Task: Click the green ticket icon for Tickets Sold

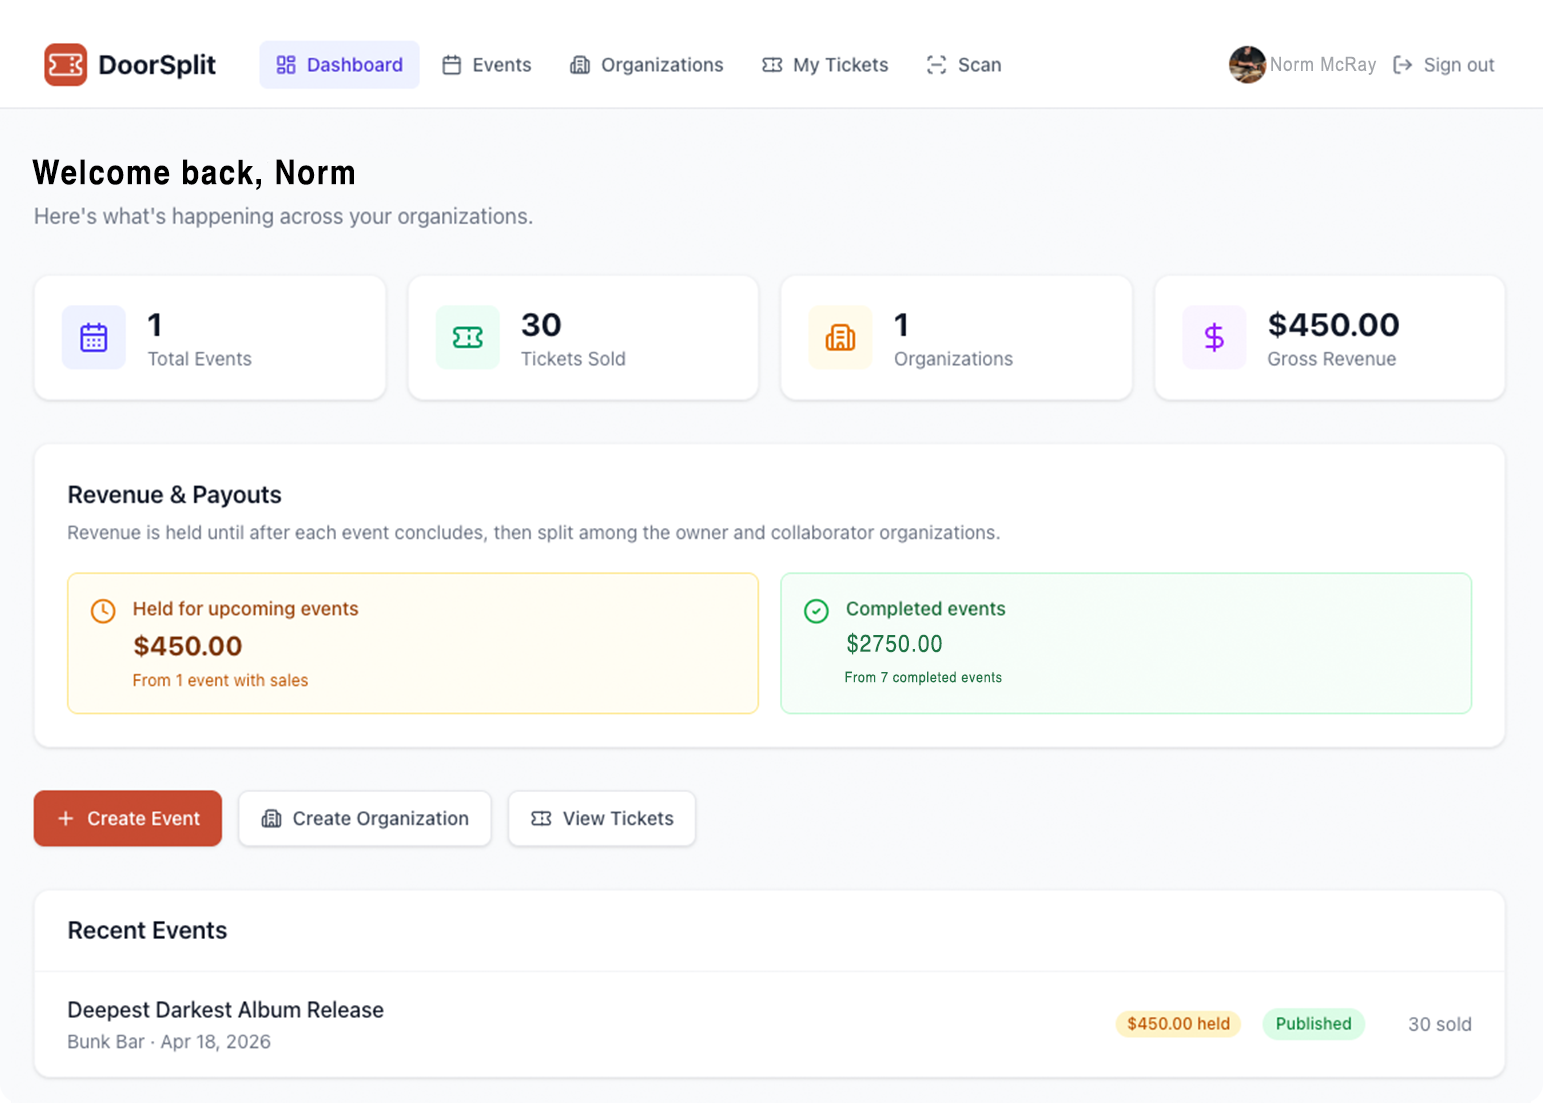Action: 467,338
